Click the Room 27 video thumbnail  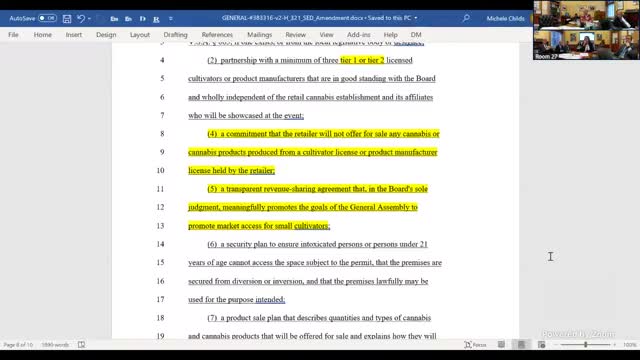(586, 45)
